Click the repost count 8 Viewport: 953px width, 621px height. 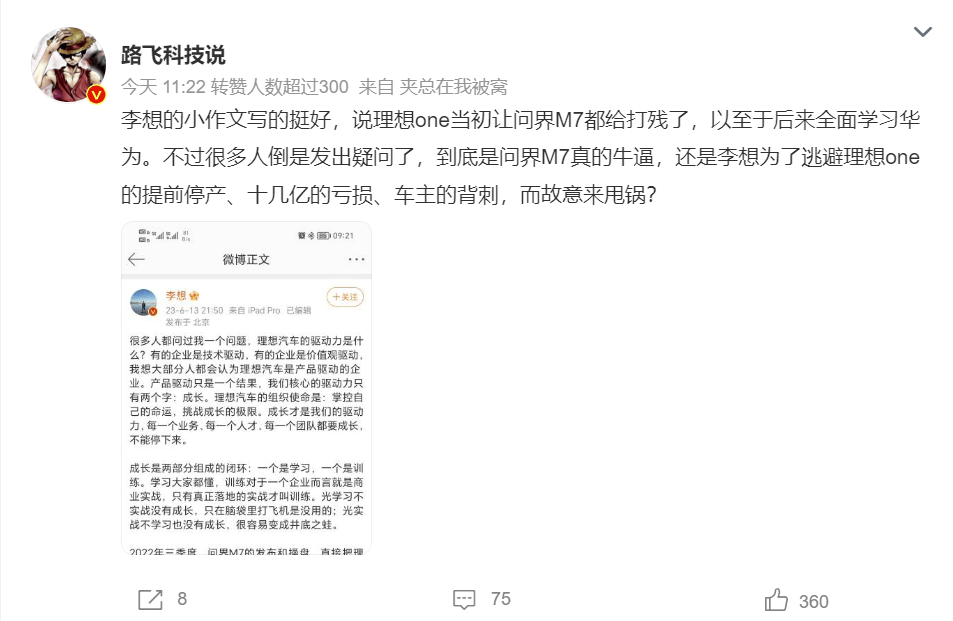(182, 599)
